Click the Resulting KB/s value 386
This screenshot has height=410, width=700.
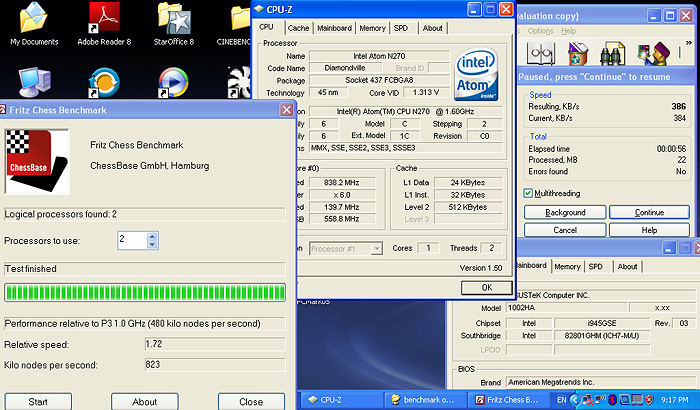[x=678, y=106]
